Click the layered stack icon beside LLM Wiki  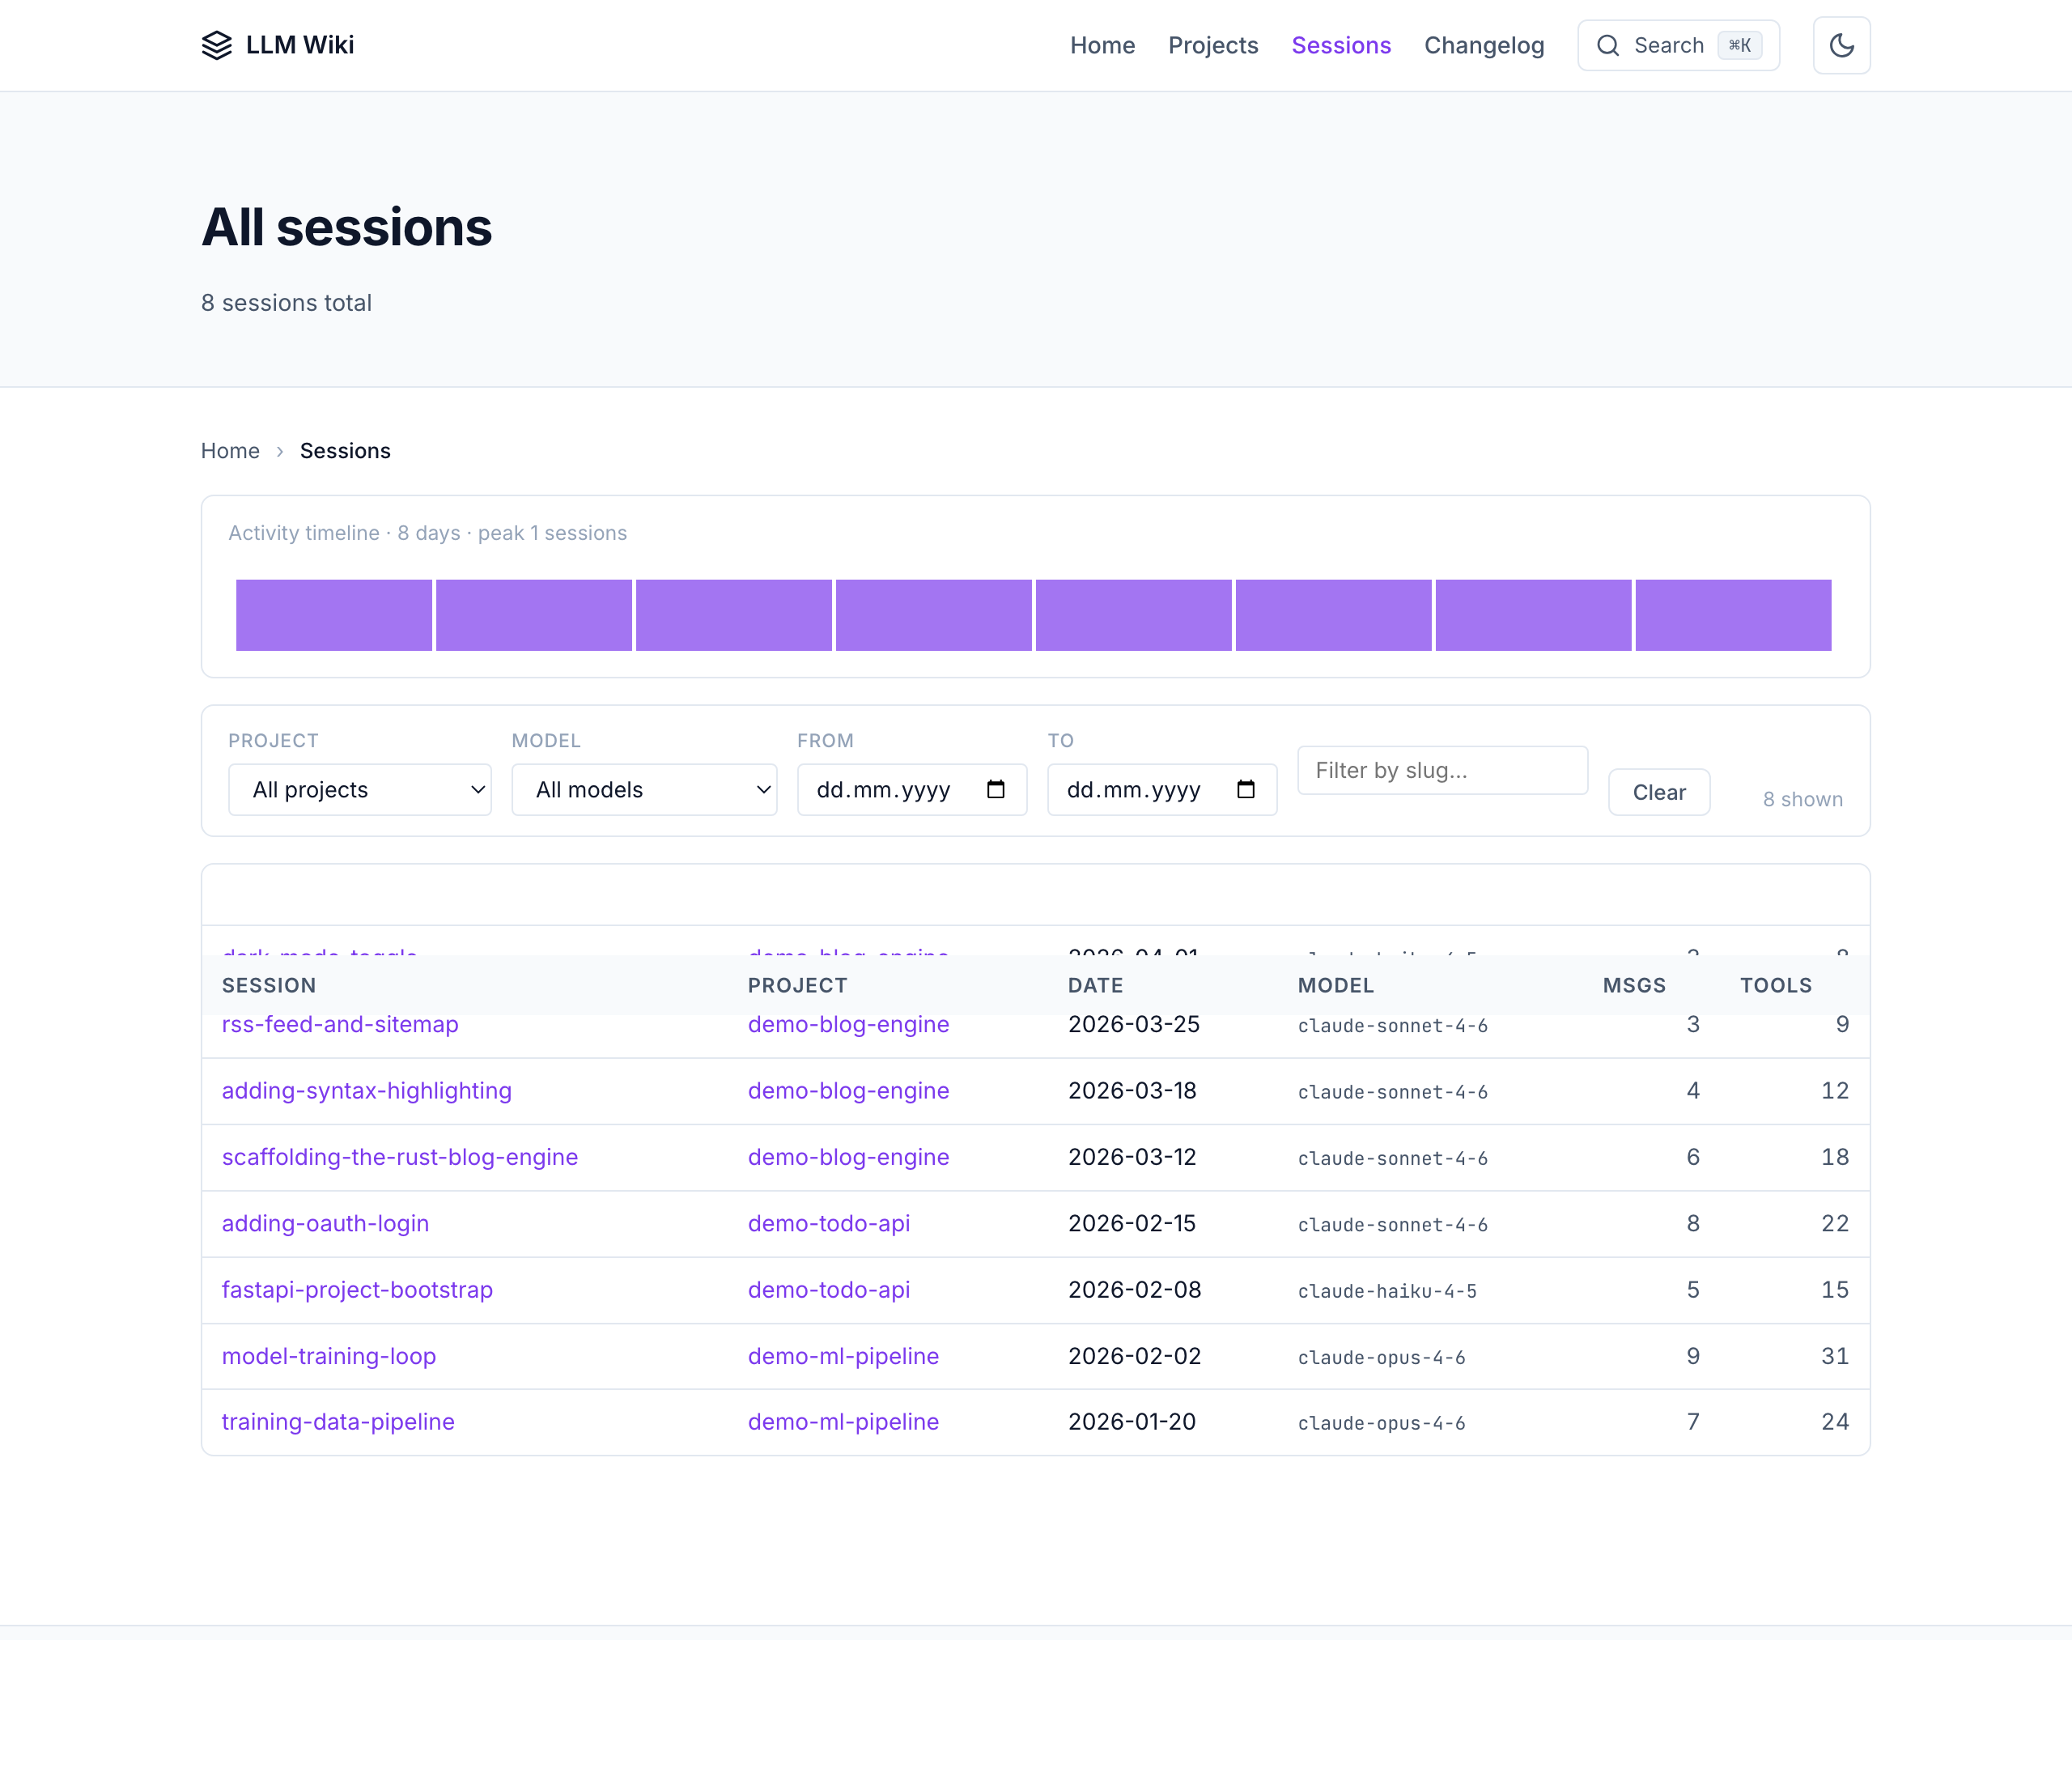[x=217, y=45]
